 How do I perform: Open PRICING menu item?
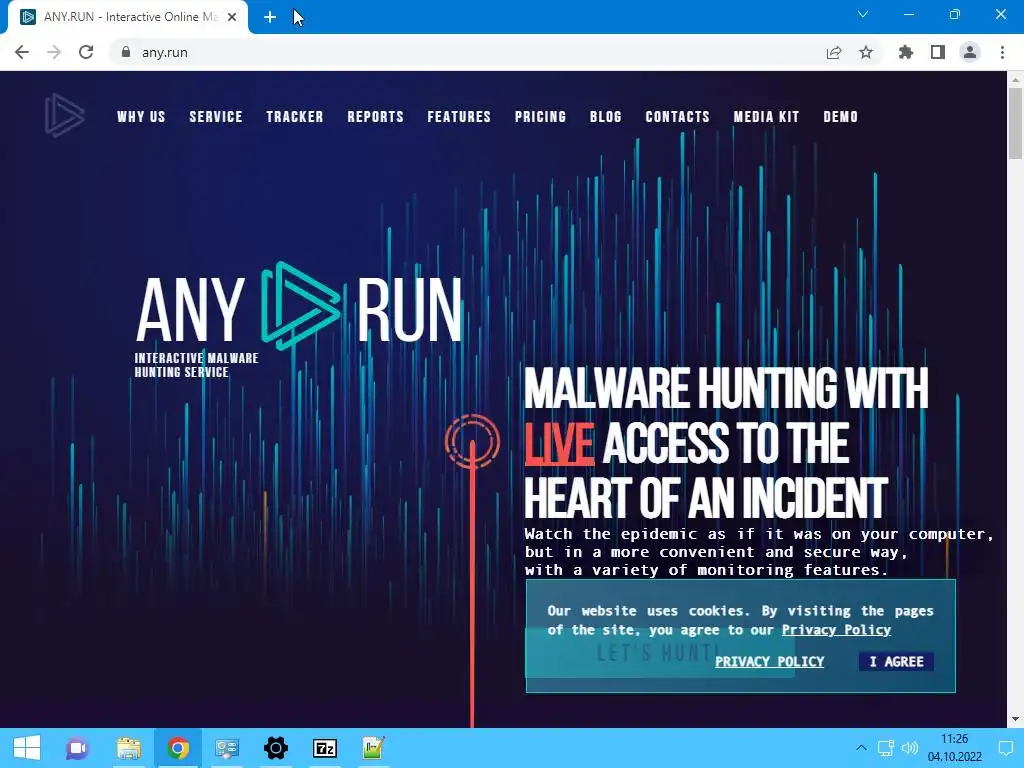tap(540, 116)
